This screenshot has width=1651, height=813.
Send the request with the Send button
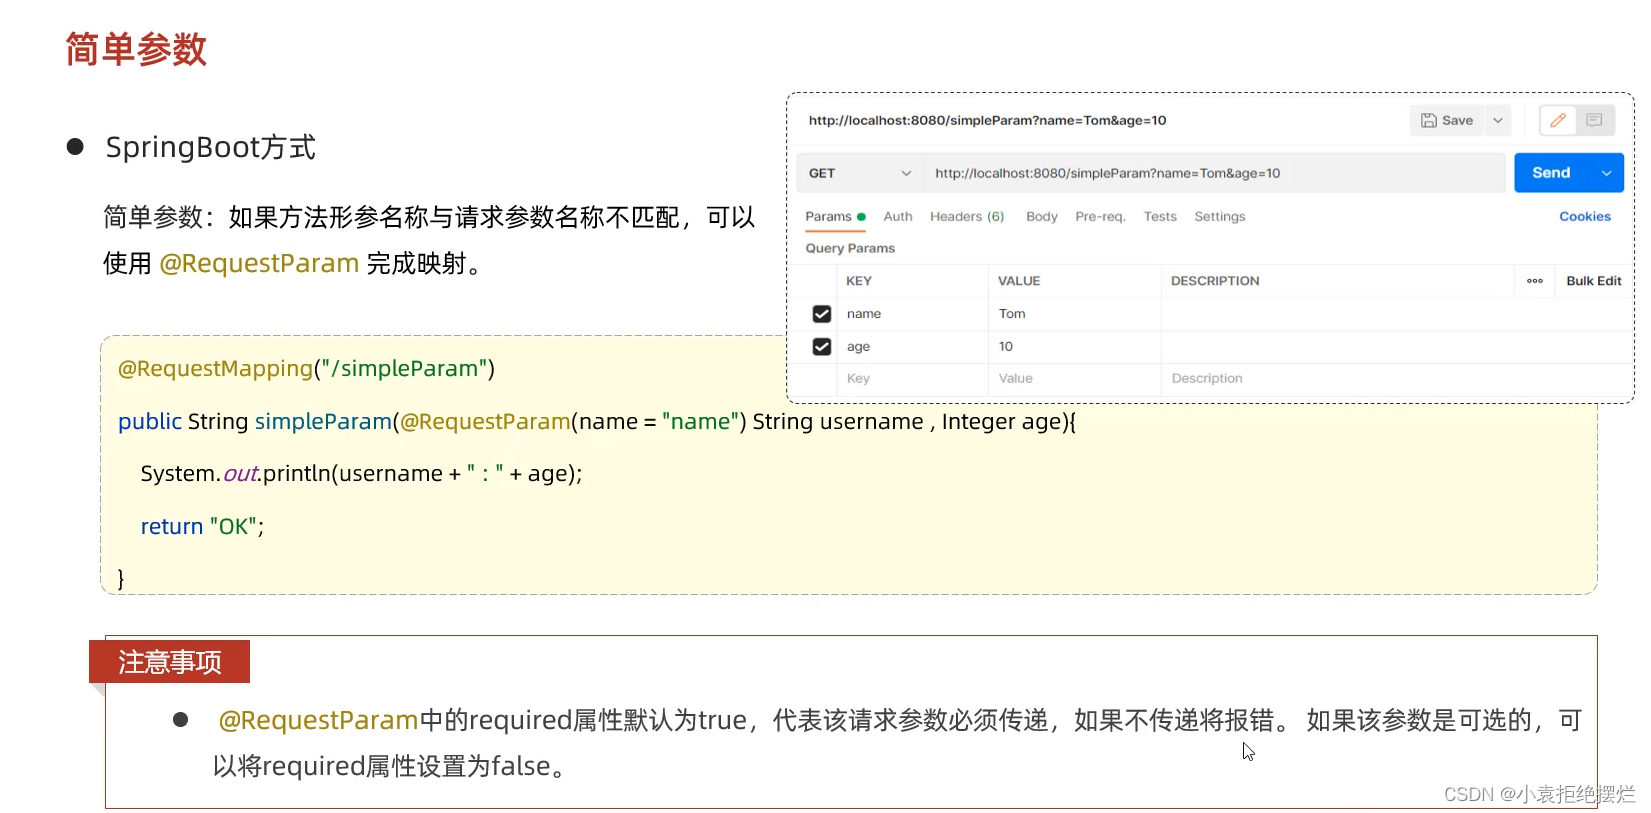pos(1551,173)
